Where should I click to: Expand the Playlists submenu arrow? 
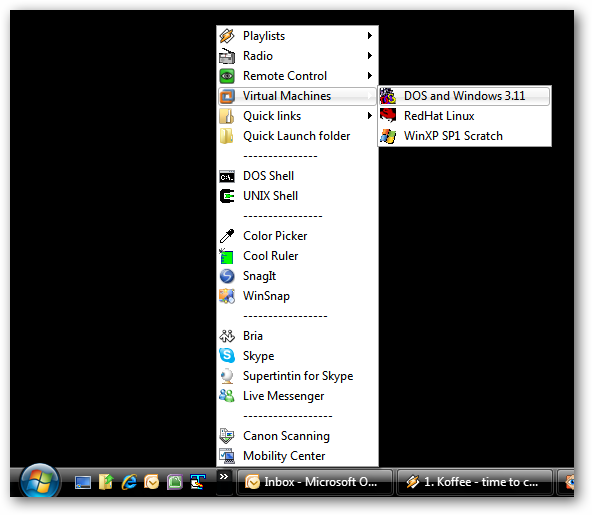(x=370, y=35)
